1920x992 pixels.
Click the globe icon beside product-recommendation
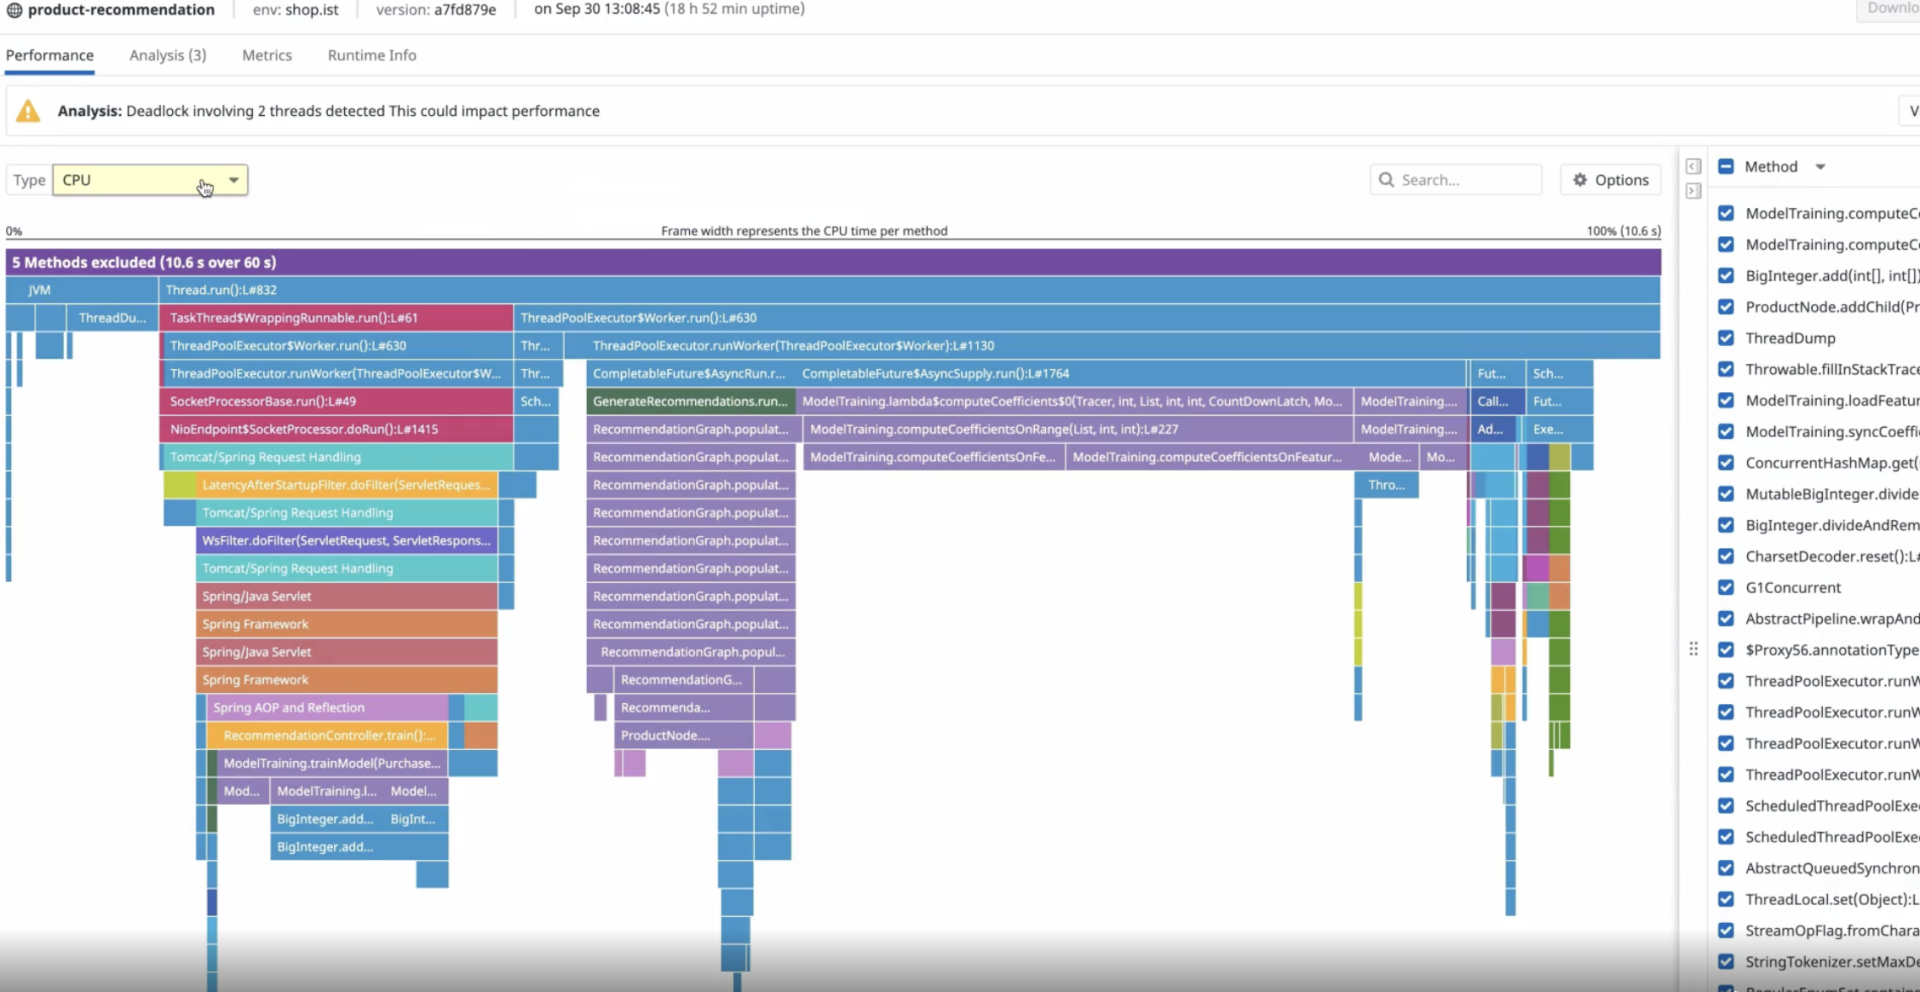pos(14,10)
